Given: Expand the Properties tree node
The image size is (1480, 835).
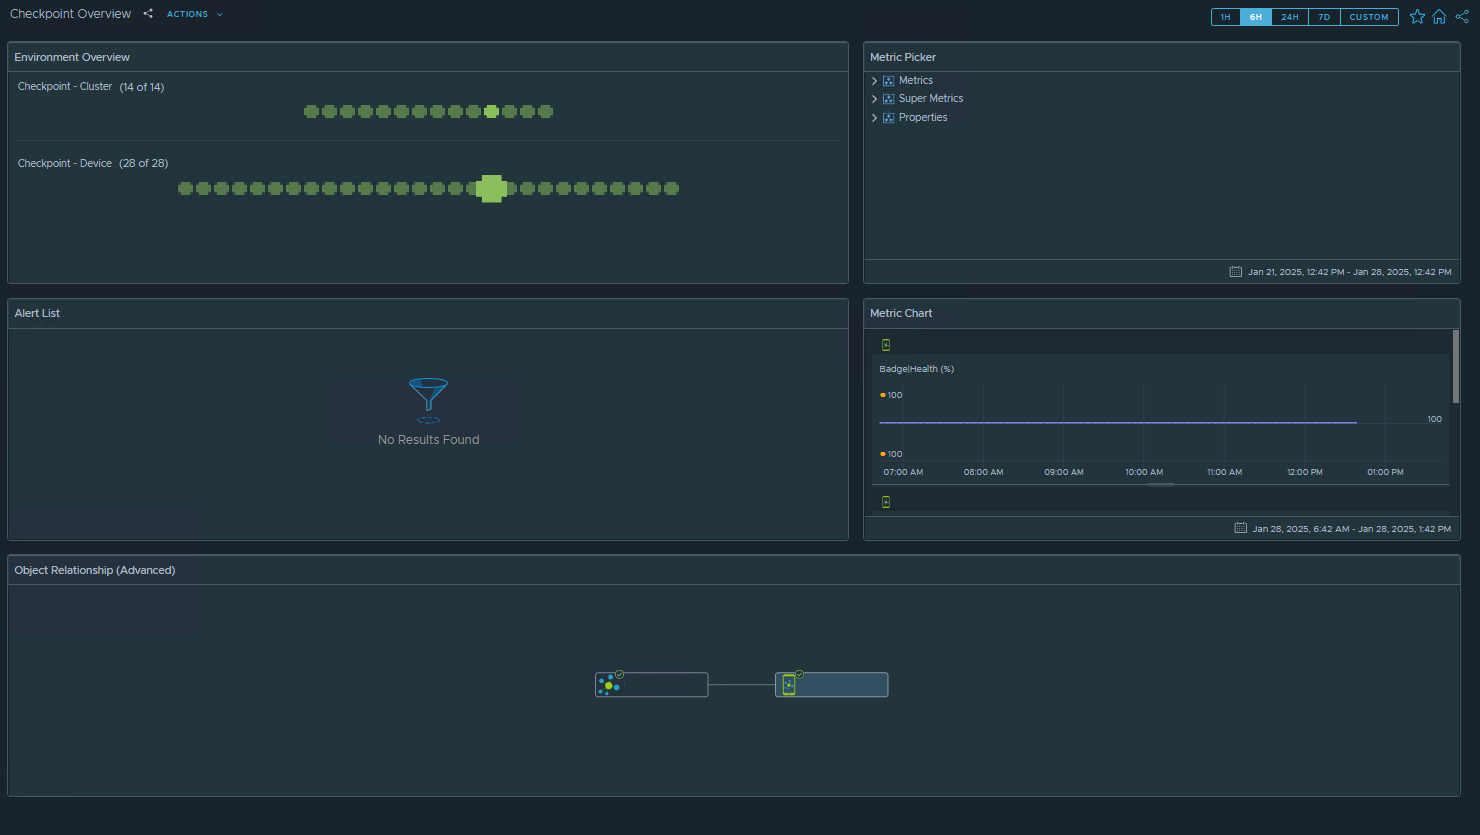Looking at the screenshot, I should [874, 118].
